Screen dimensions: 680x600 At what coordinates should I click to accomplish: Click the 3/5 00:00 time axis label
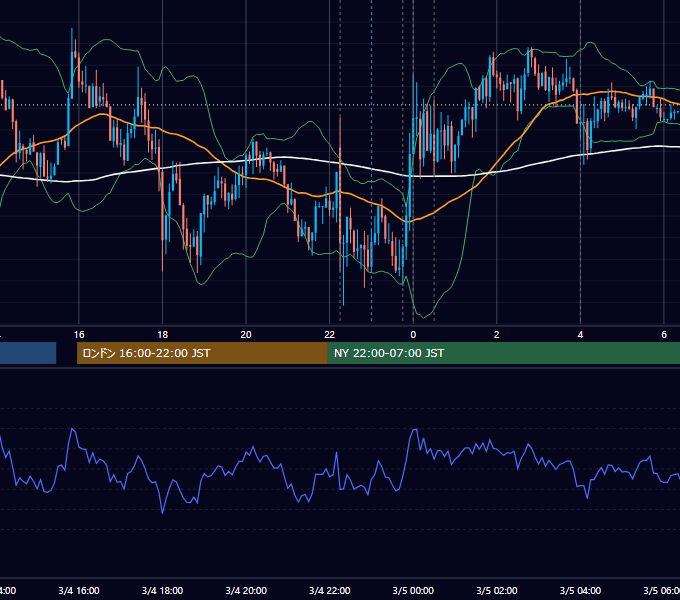(x=413, y=590)
